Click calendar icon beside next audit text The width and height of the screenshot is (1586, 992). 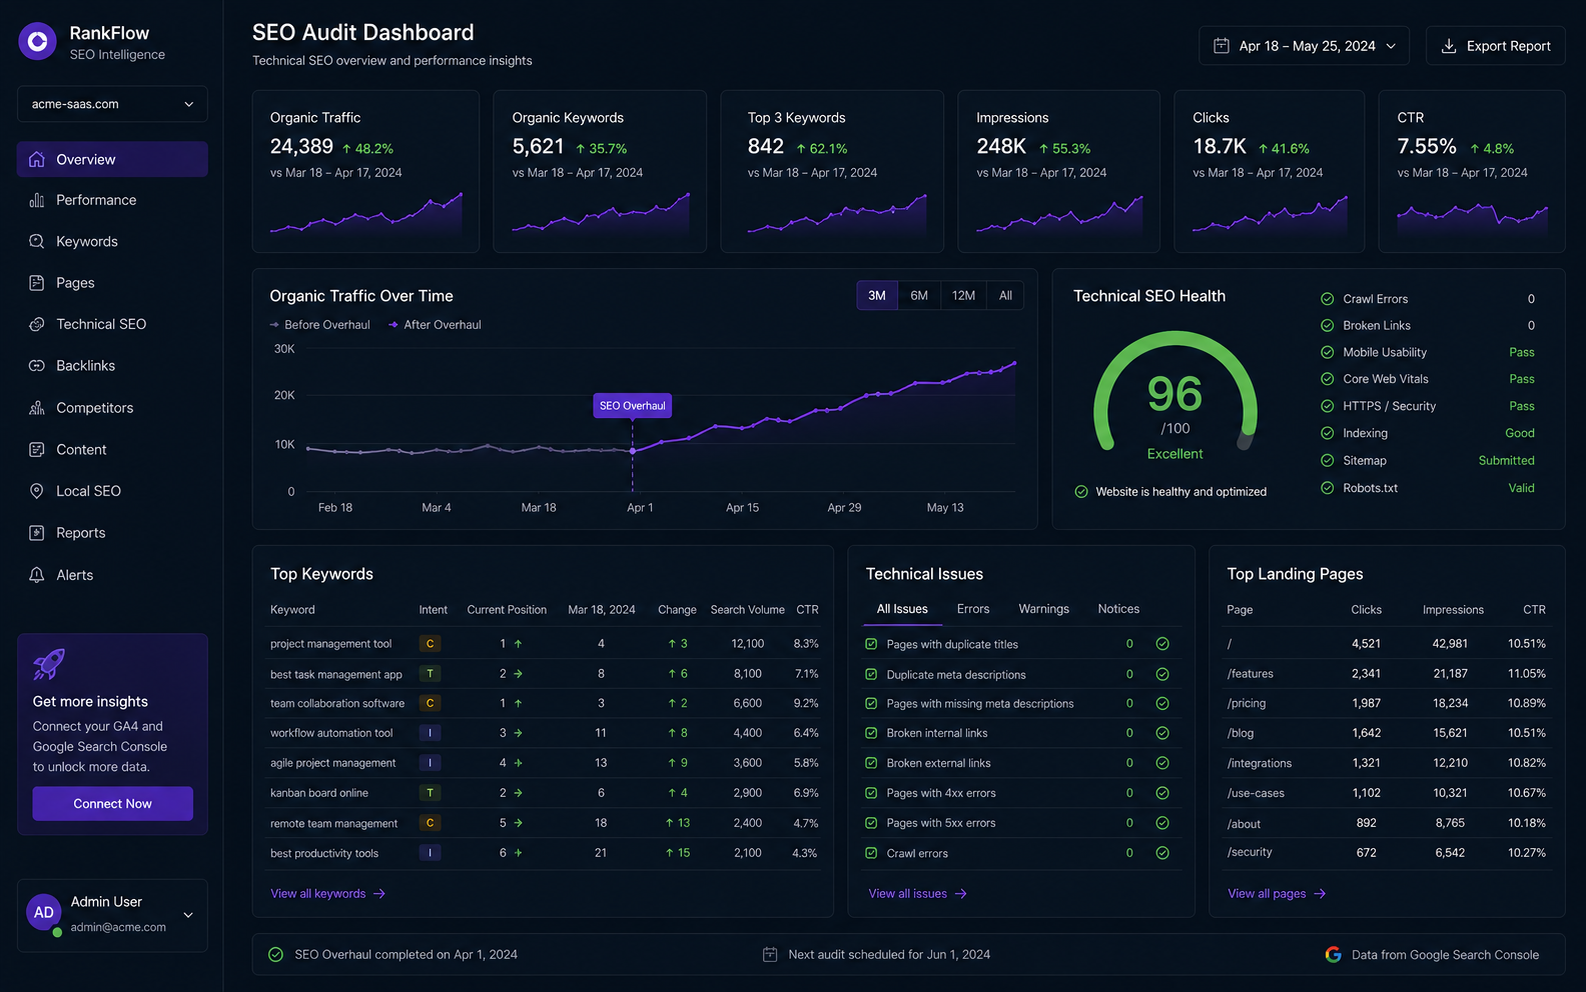pyautogui.click(x=770, y=955)
